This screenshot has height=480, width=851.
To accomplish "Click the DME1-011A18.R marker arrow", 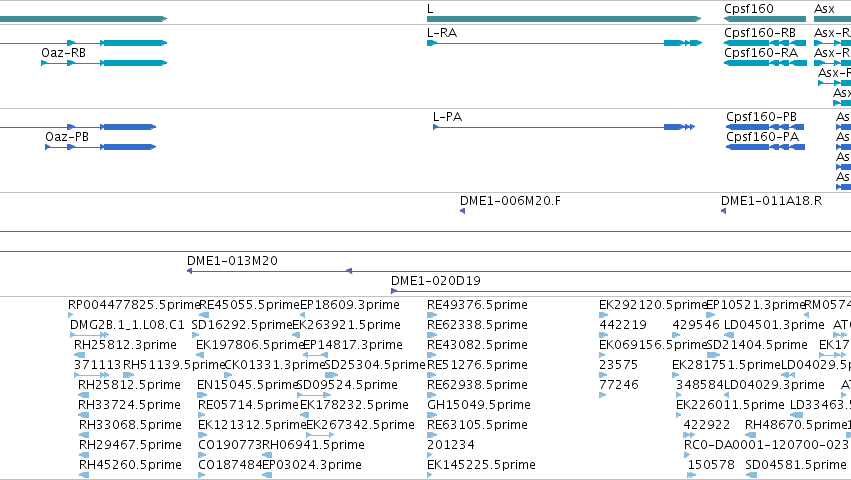I will [723, 211].
